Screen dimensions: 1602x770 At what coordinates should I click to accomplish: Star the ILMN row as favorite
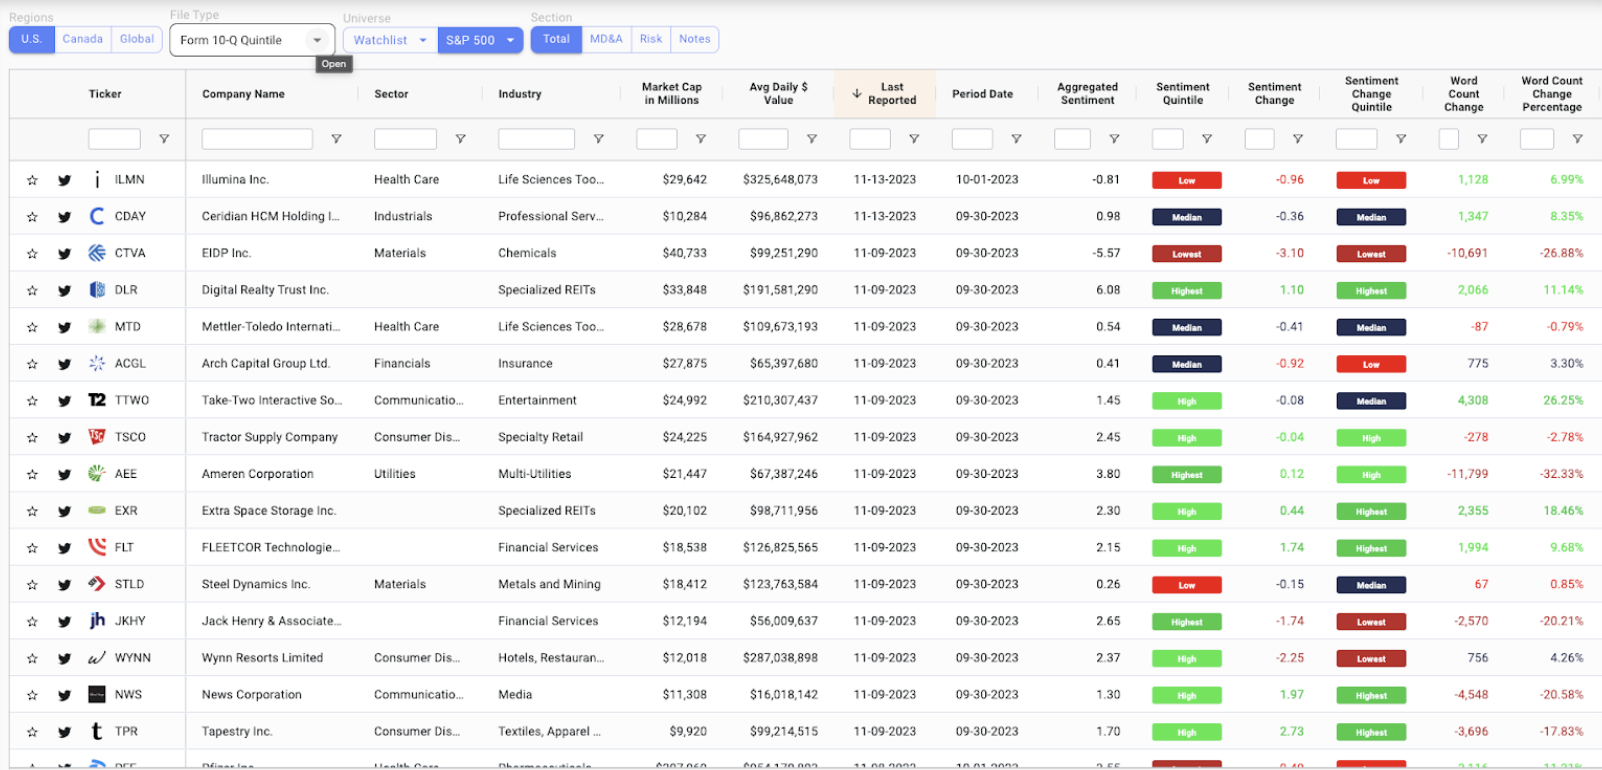coord(32,180)
